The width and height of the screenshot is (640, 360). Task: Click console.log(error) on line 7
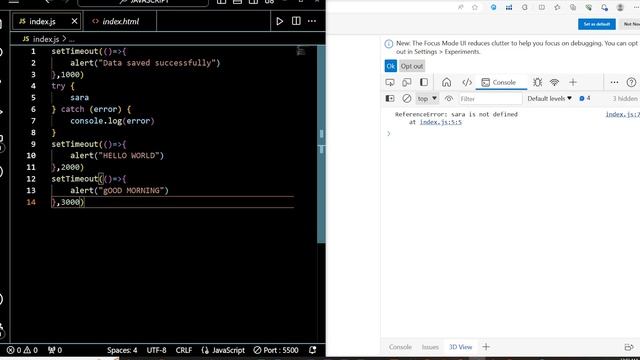[112, 121]
